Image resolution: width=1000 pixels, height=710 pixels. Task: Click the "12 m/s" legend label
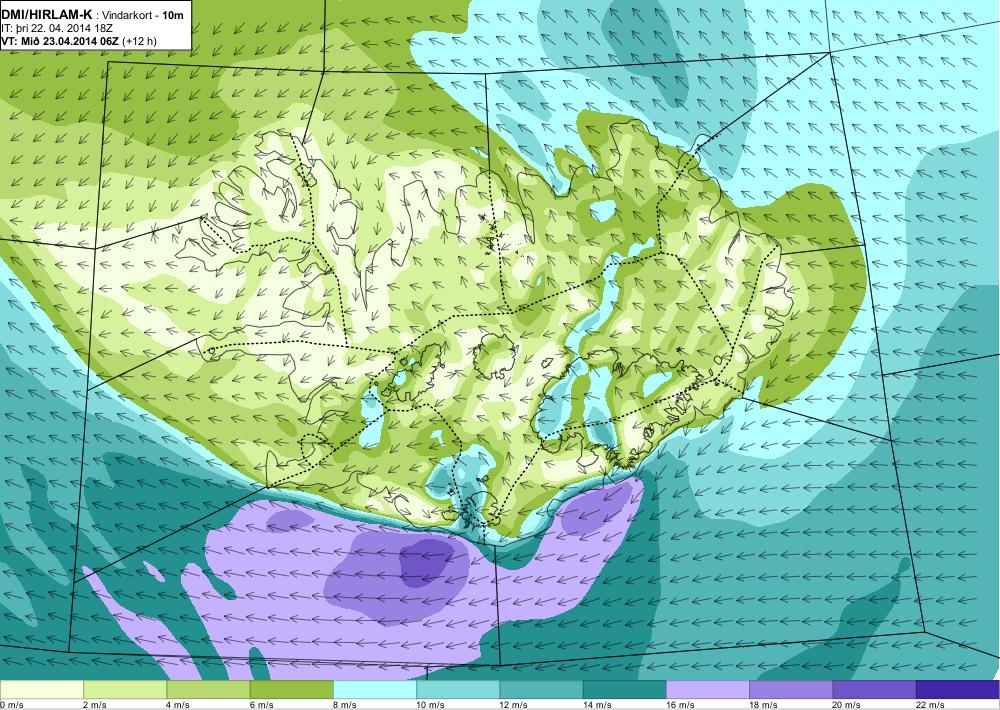pos(514,705)
